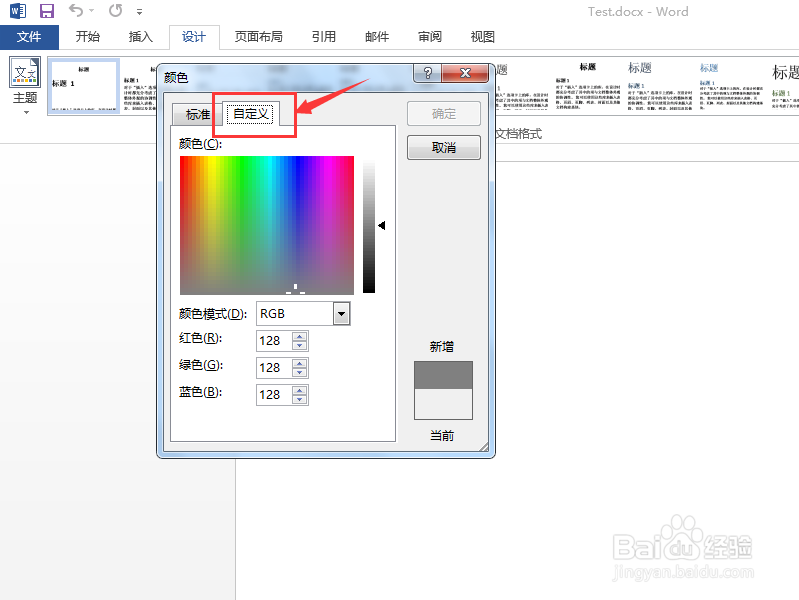Image resolution: width=799 pixels, height=600 pixels.
Task: Decrease the 绿色 value with down arrow
Action: coord(300,372)
